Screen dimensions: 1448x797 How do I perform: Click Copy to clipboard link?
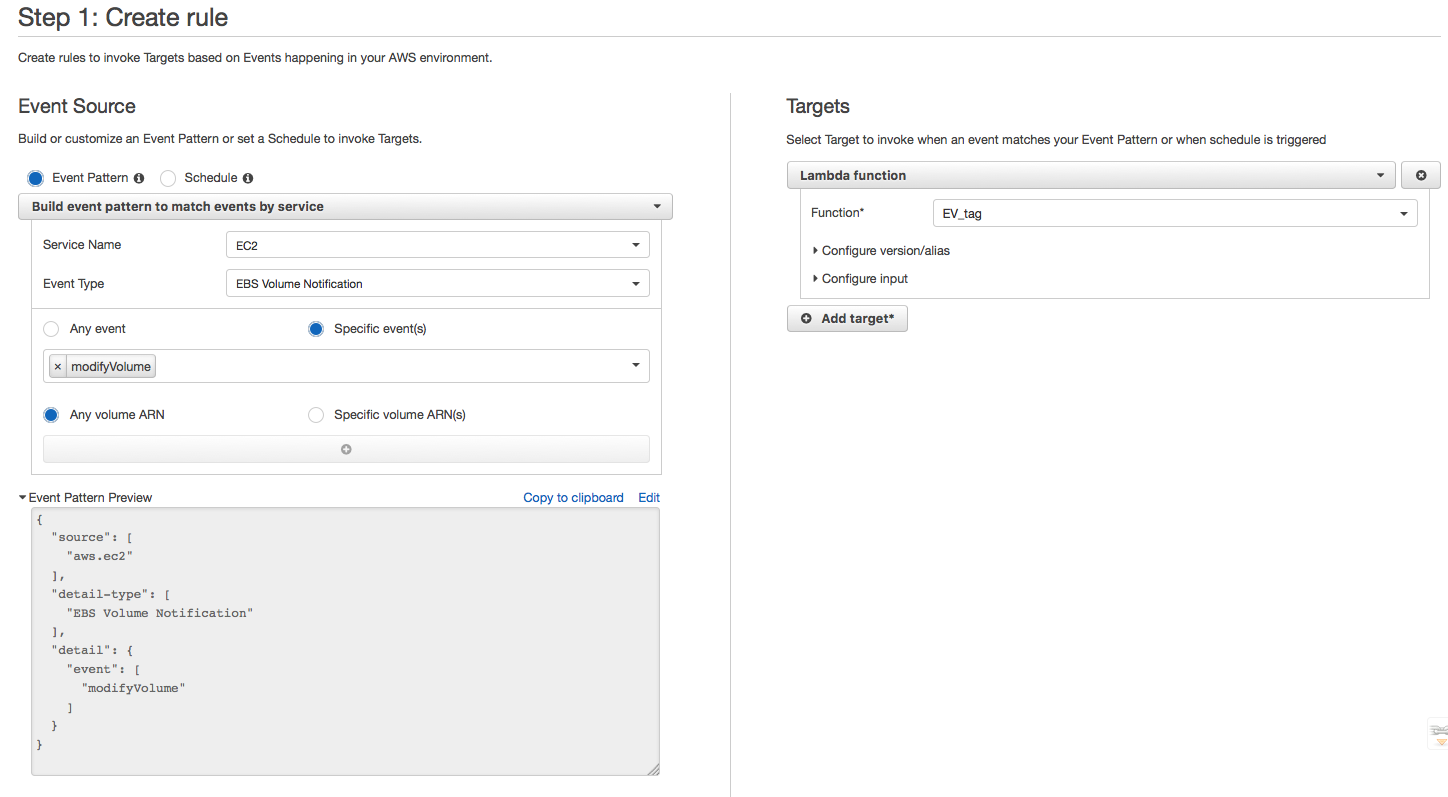pos(573,498)
